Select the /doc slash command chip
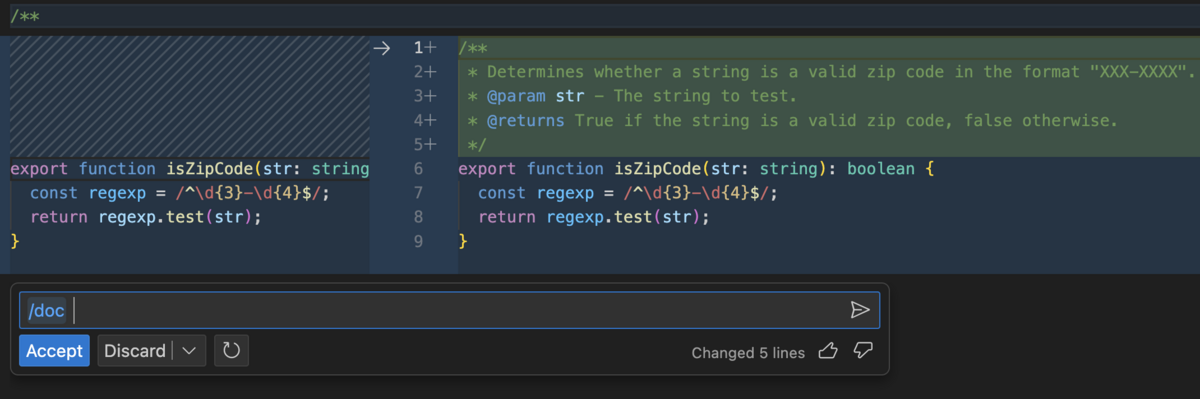This screenshot has width=1200, height=399. [x=46, y=311]
